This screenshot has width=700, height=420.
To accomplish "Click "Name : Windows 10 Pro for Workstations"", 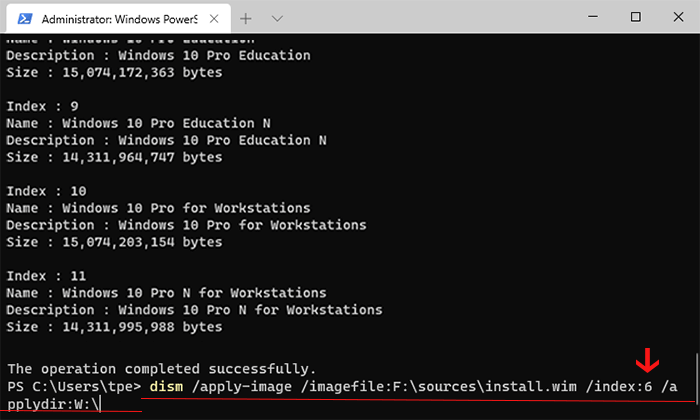I will [x=158, y=208].
